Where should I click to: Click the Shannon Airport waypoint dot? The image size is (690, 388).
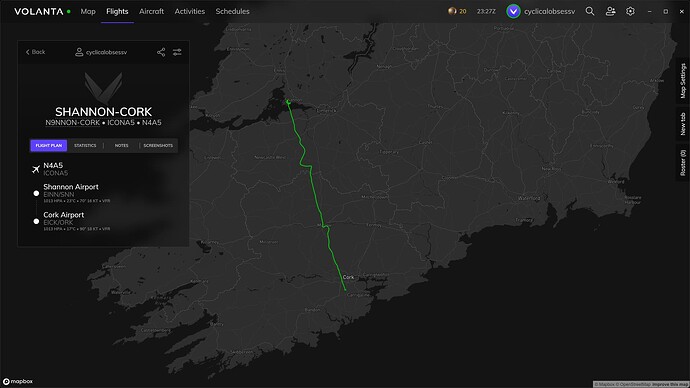pos(36,193)
